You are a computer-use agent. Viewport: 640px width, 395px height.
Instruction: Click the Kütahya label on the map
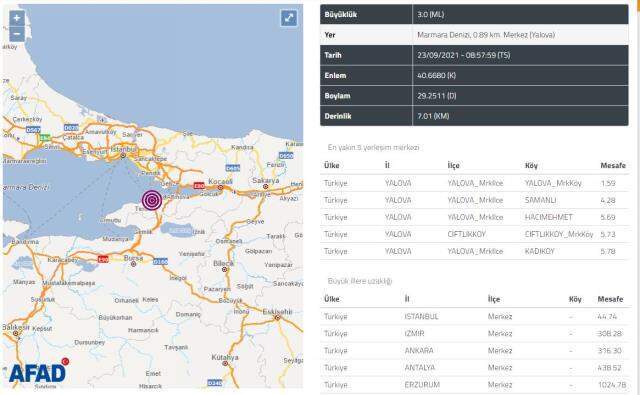[225, 357]
